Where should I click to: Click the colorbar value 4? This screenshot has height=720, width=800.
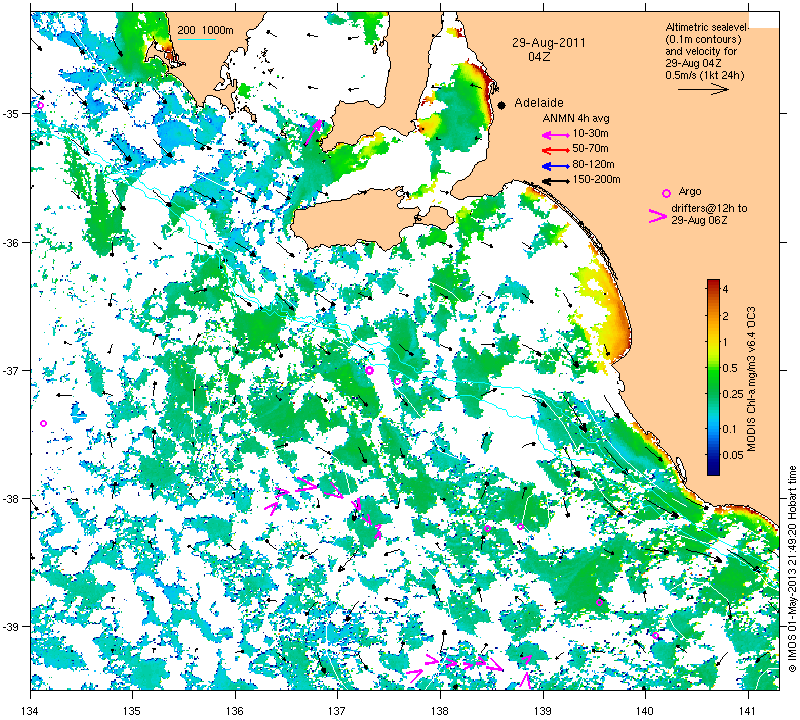(726, 289)
